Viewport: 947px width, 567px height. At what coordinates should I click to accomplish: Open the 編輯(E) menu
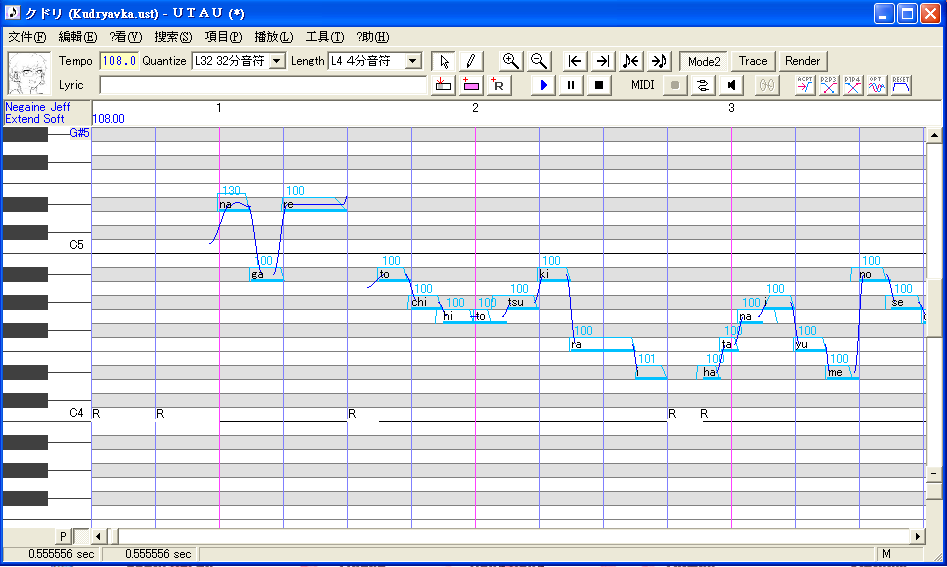click(77, 37)
